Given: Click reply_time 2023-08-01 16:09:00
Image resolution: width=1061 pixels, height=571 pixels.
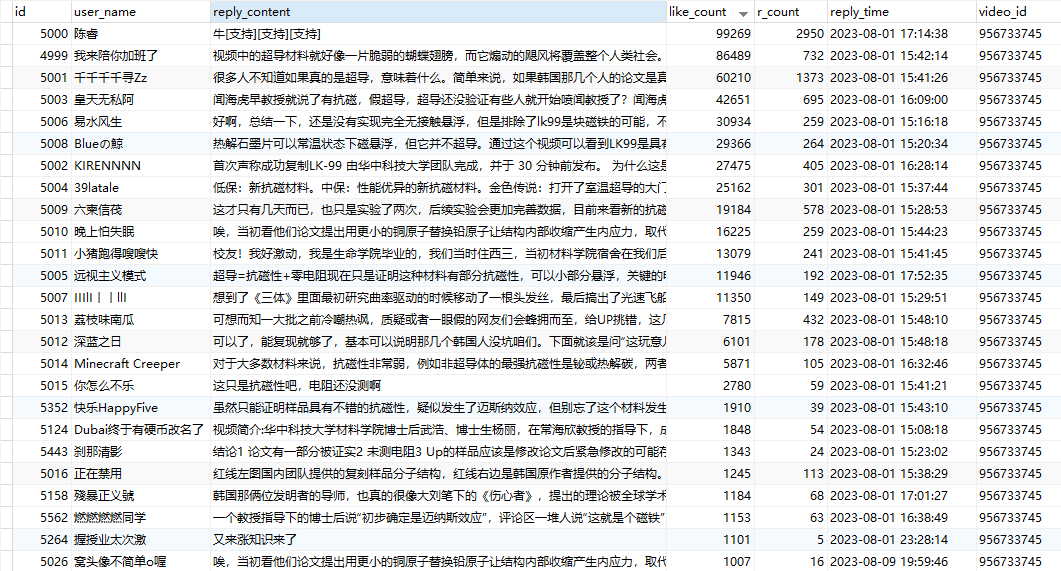Looking at the screenshot, I should [889, 99].
